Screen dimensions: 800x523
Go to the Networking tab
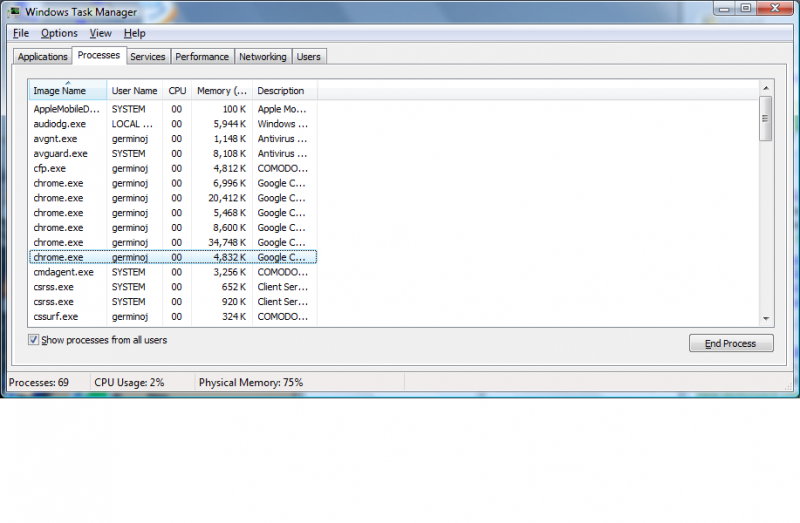coord(263,57)
